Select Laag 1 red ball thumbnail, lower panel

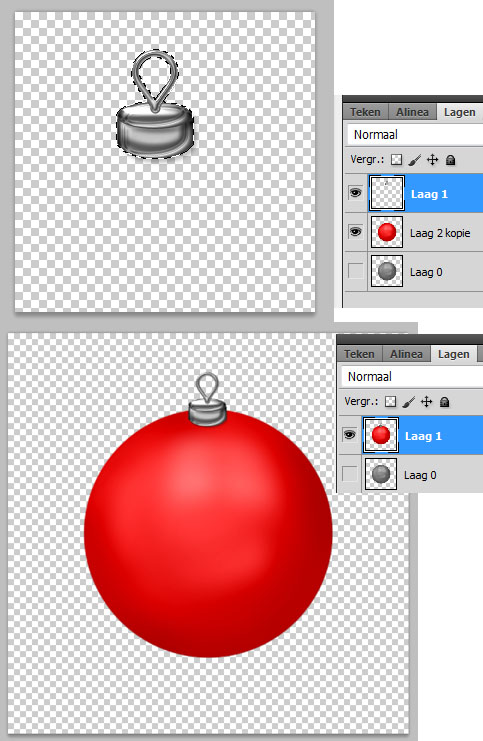(x=380, y=435)
